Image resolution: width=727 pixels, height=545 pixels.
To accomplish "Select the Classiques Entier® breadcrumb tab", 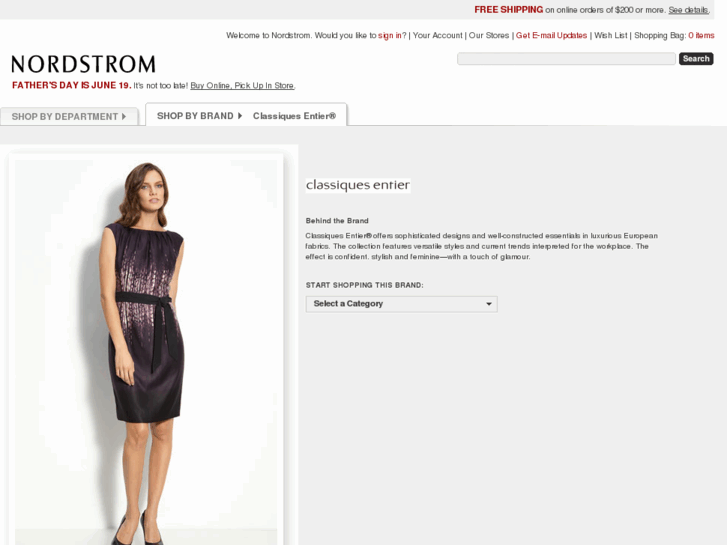I will (x=294, y=116).
